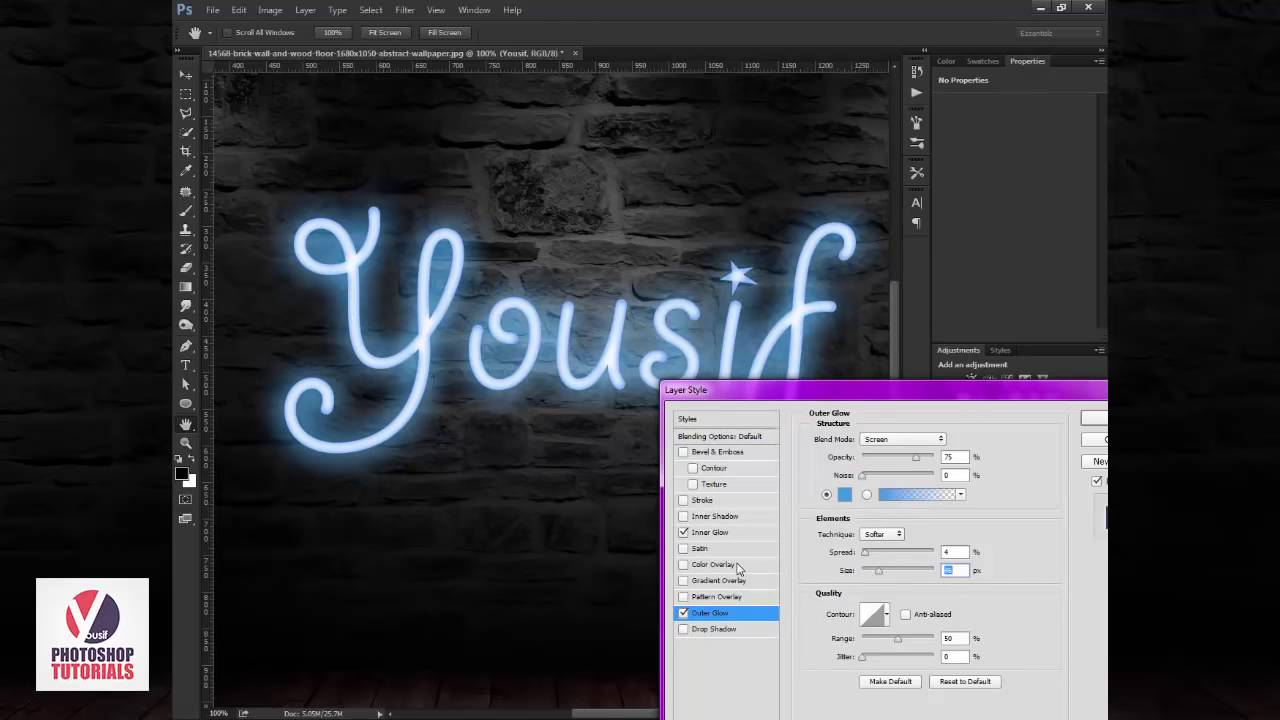Click the Opacity slider track
1280x720 pixels.
coord(897,457)
